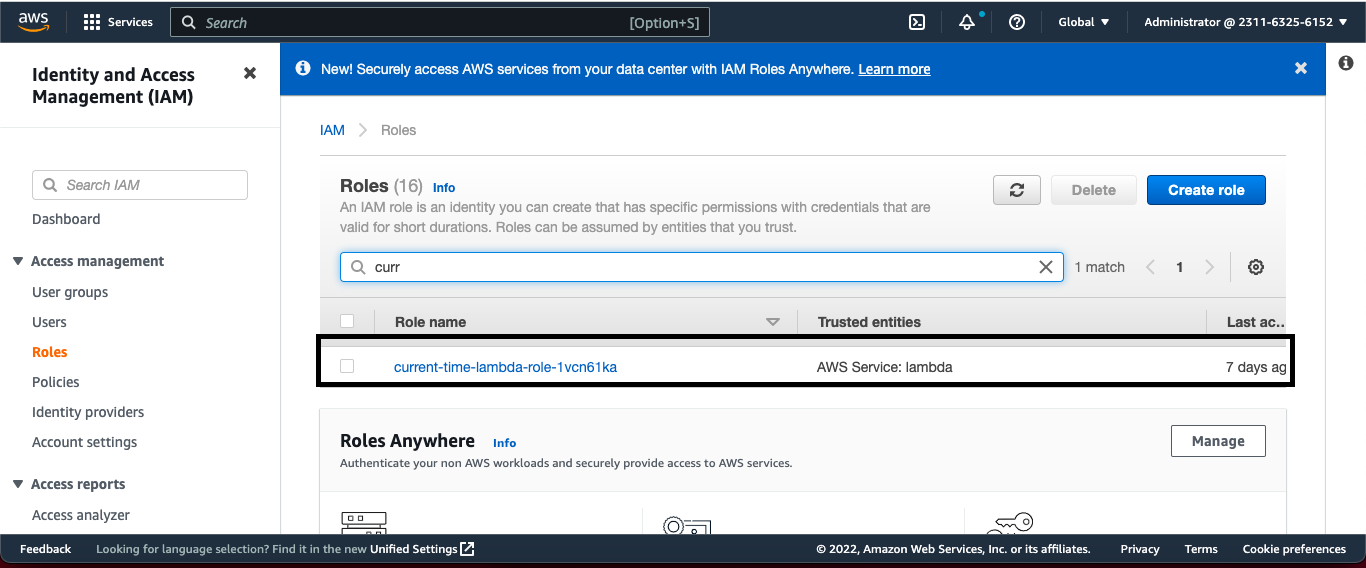
Task: Open Access analyzer in the sidebar
Action: pos(81,515)
